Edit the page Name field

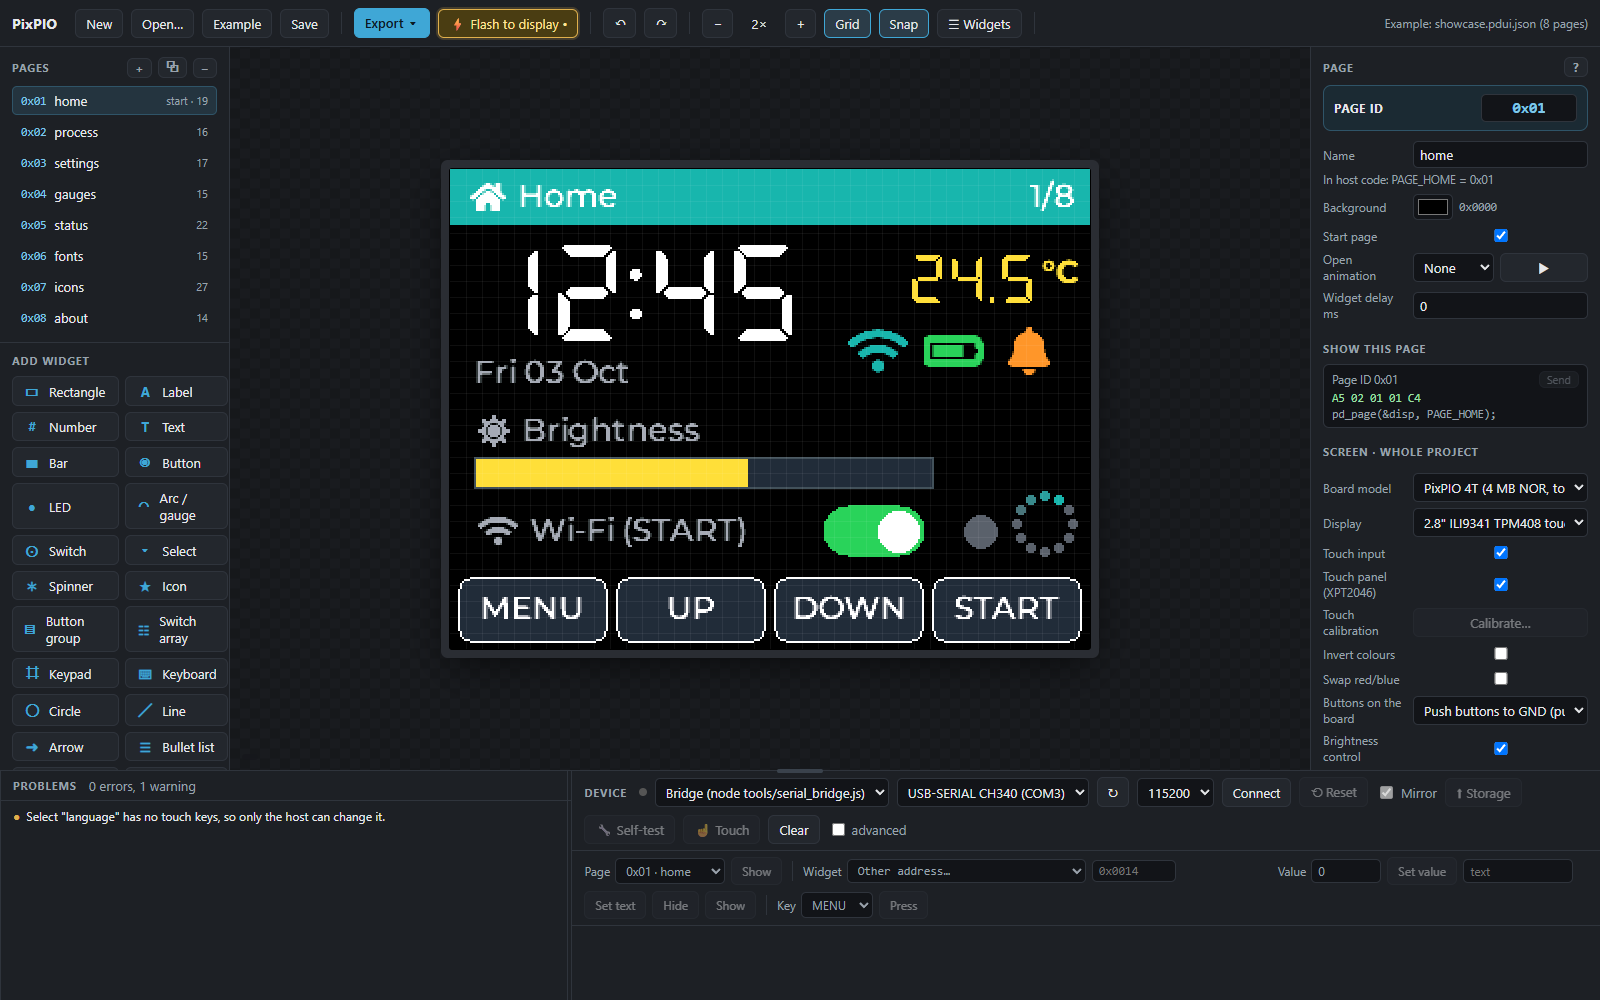1500,155
